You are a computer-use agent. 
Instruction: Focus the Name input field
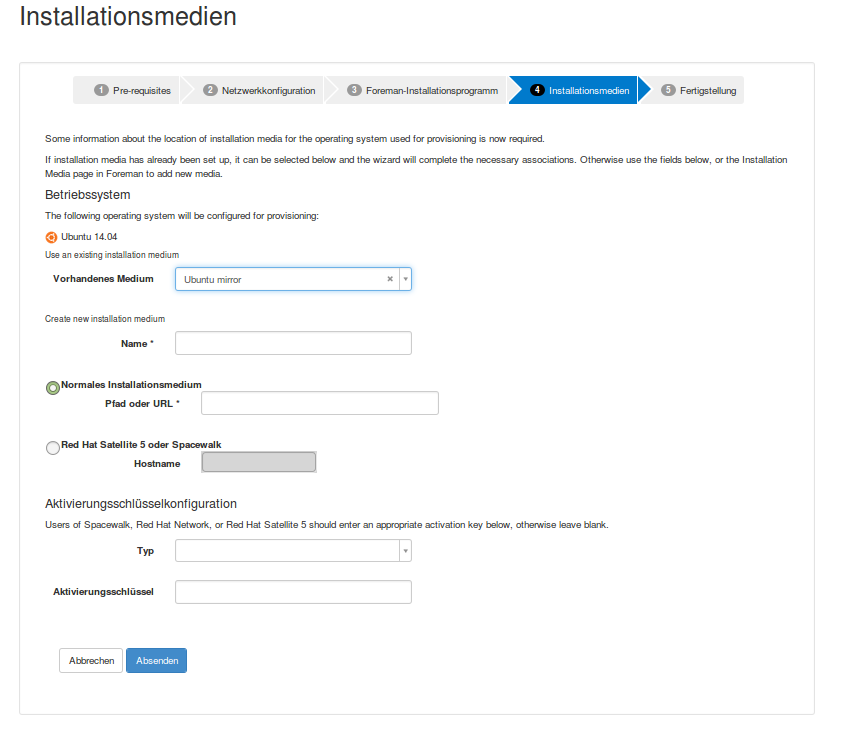(293, 343)
